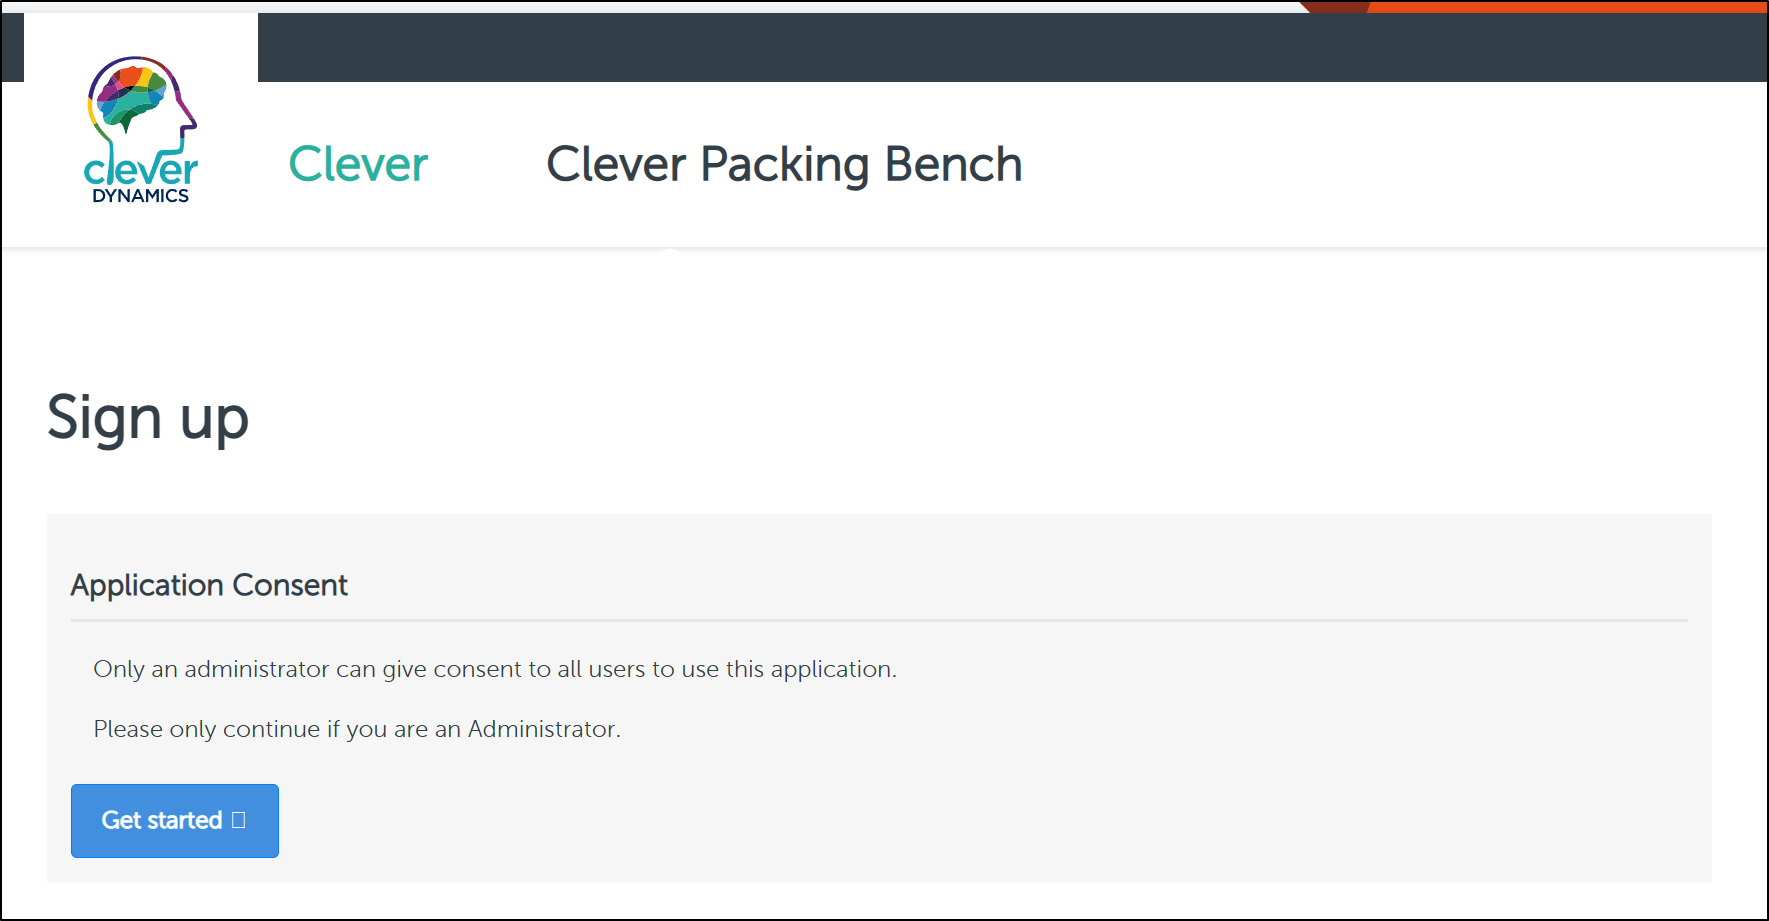Screen dimensions: 1769x921
Task: Click the 'clever' wordmark in the logo
Action: pos(140,169)
